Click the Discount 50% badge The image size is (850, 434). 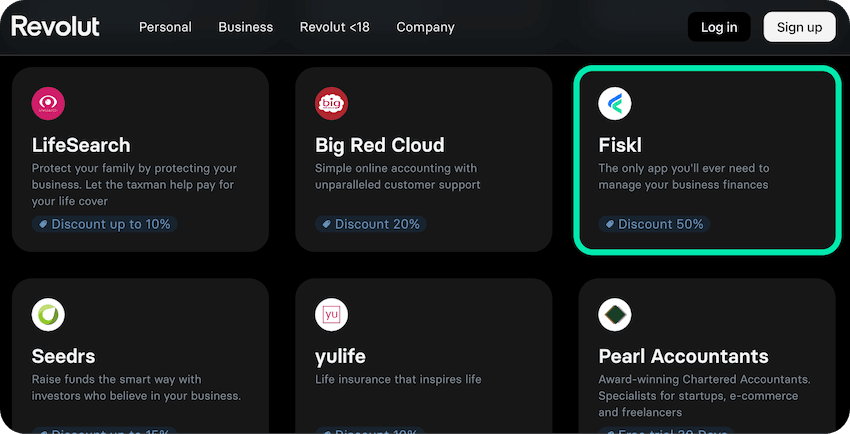[654, 224]
